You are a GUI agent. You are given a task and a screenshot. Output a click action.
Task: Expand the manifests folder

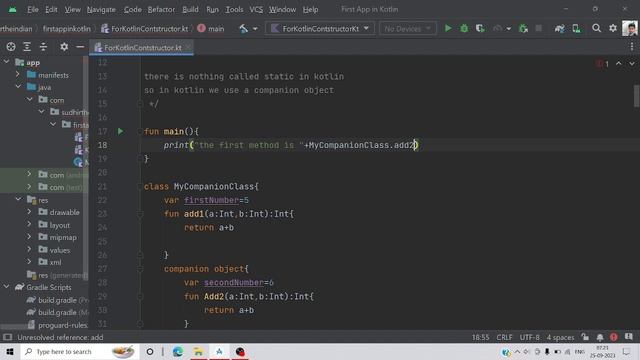pyautogui.click(x=18, y=75)
